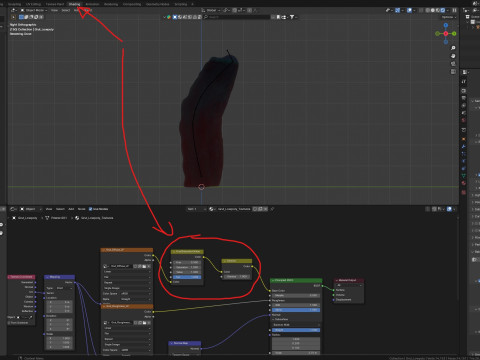Click the right green Y axis gizmo

click(454, 33)
